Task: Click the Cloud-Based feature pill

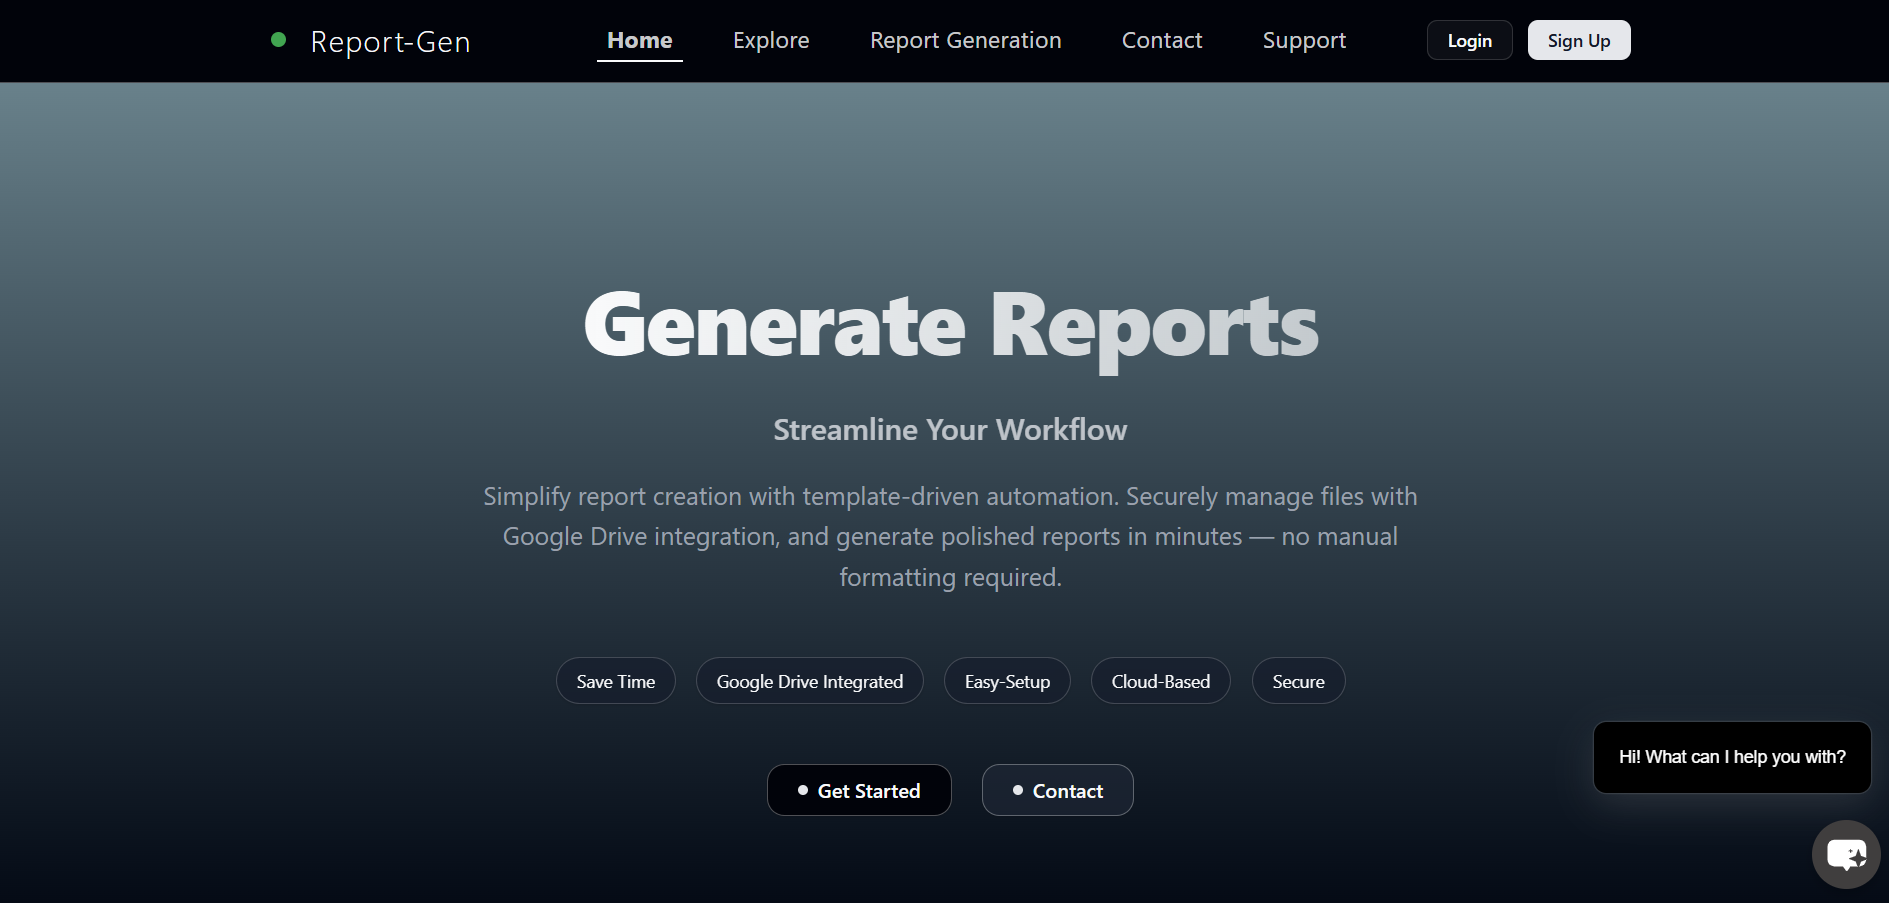Action: (1160, 681)
